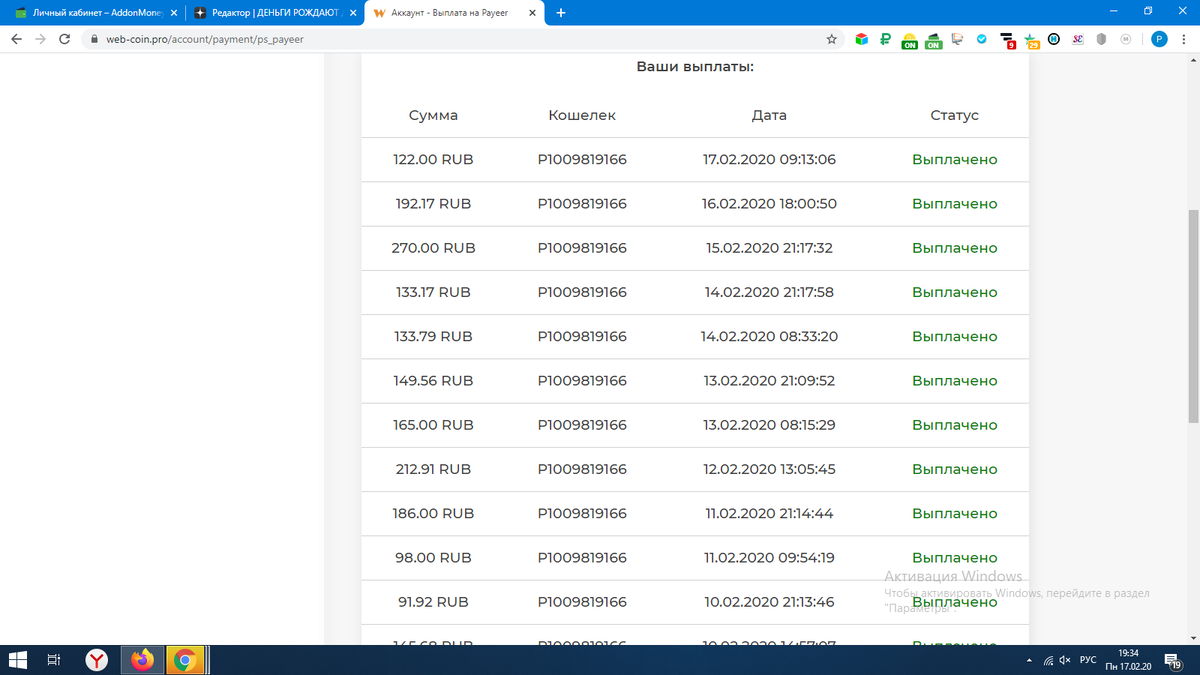
Task: Close the Выплата на Payeer tab
Action: tap(531, 13)
